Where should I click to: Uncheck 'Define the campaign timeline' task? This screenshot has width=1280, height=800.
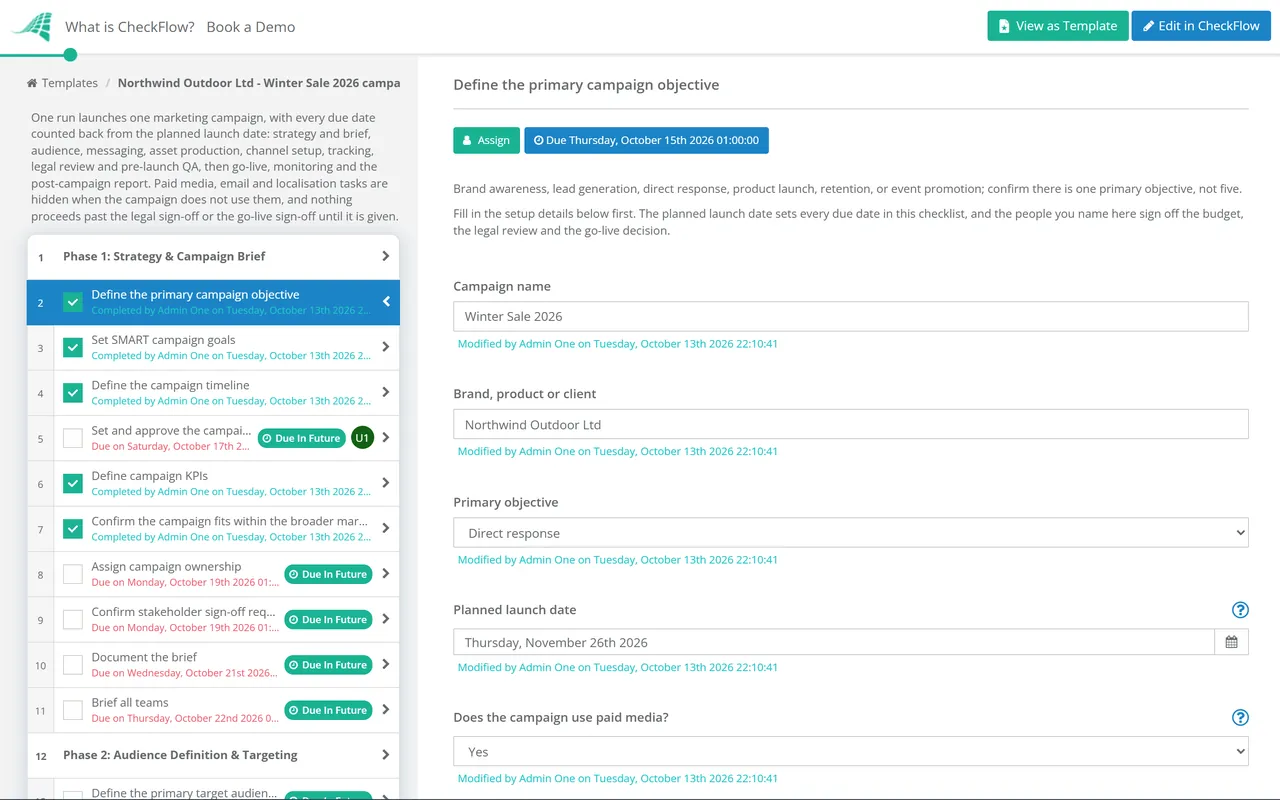click(x=73, y=393)
